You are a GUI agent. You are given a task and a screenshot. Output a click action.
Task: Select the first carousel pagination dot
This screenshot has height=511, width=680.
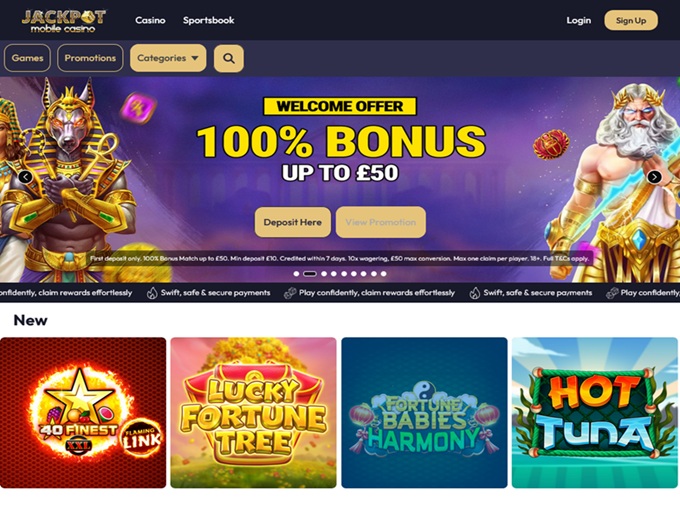[296, 274]
